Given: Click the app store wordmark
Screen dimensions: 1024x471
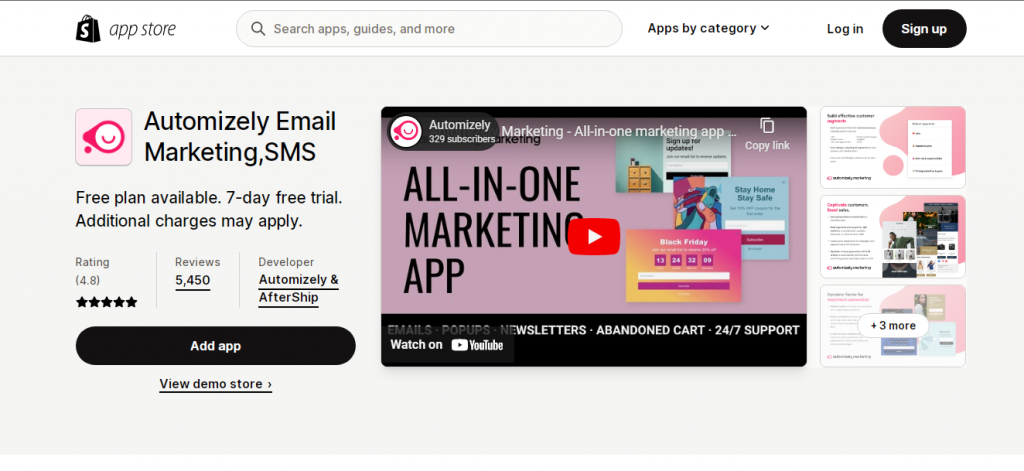Looking at the screenshot, I should [x=142, y=29].
